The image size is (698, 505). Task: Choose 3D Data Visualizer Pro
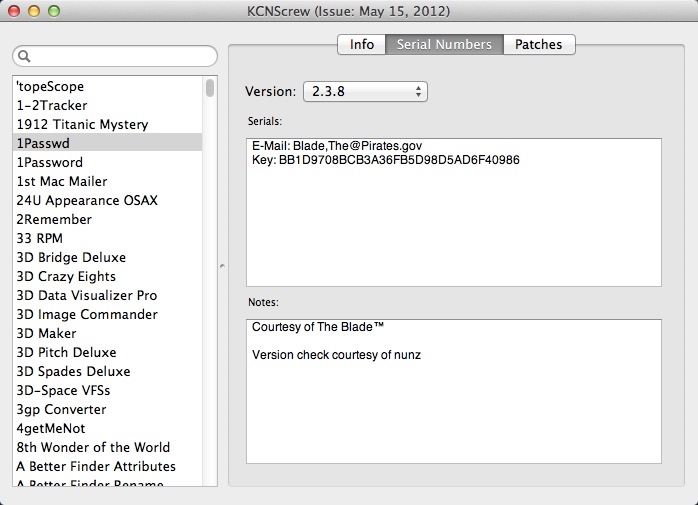click(x=107, y=295)
